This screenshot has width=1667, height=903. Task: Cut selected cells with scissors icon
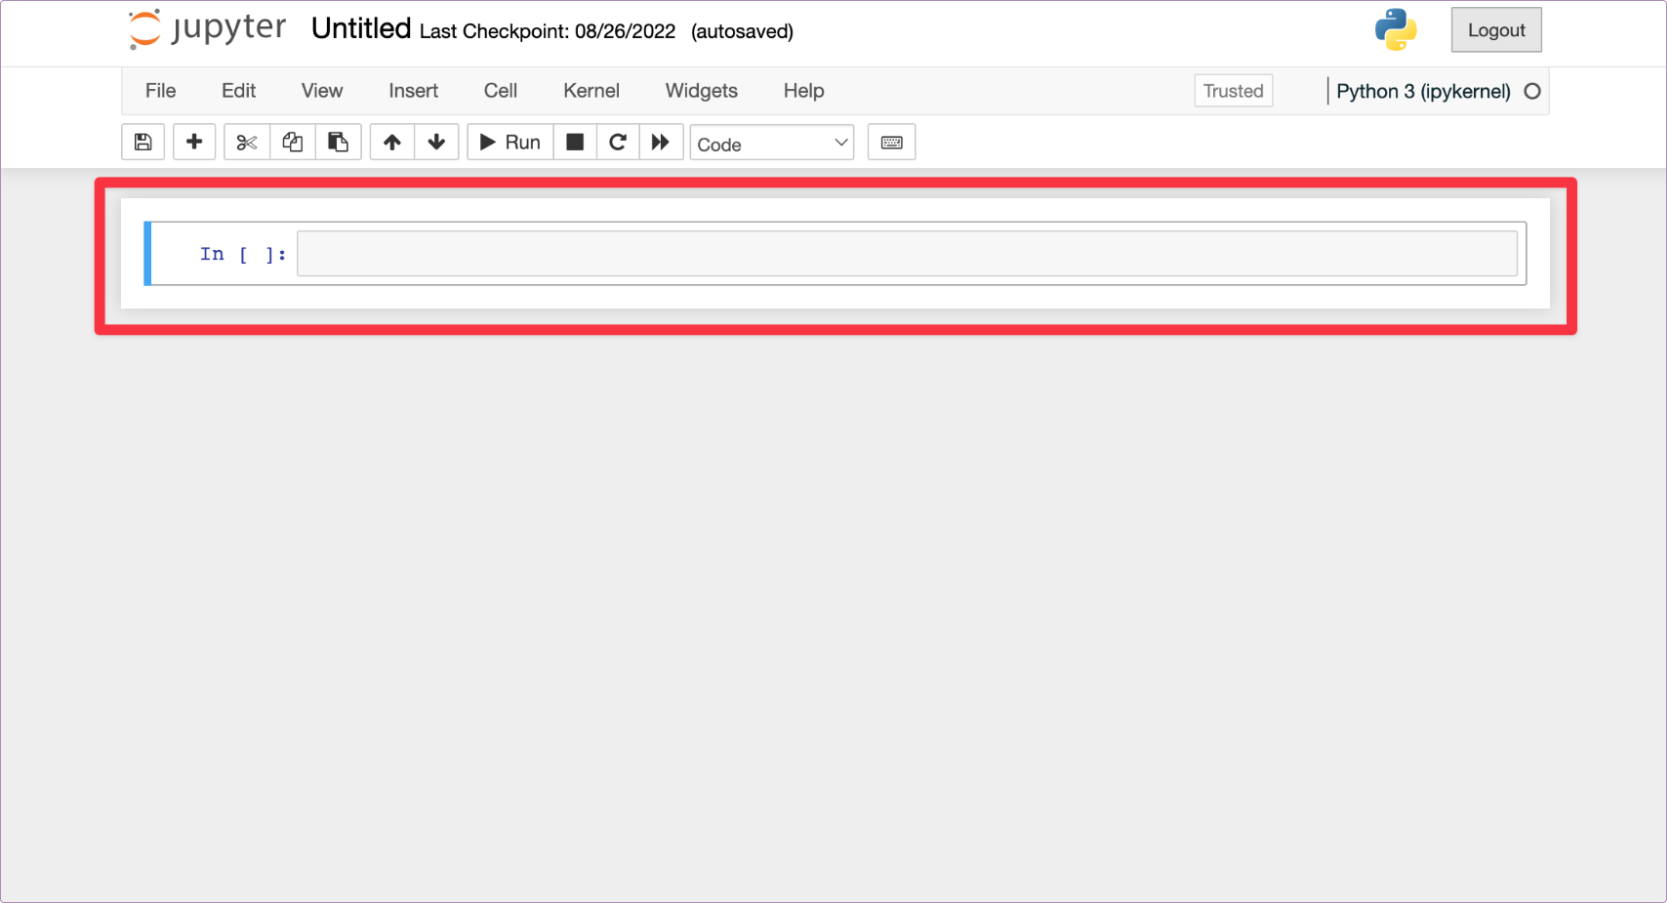coord(247,142)
